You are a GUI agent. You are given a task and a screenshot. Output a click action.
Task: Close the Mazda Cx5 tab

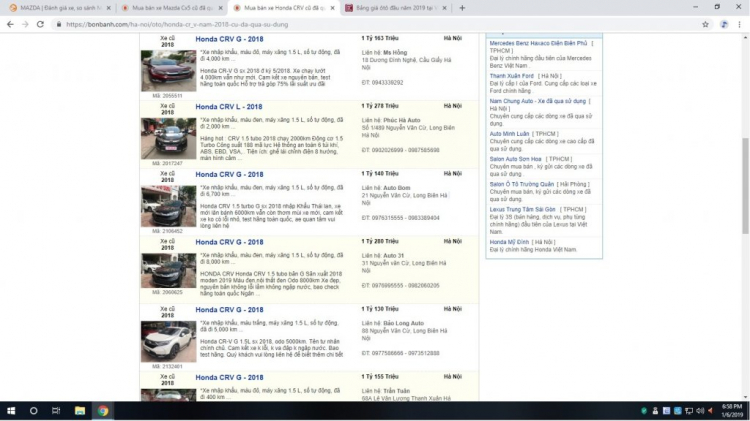point(221,8)
